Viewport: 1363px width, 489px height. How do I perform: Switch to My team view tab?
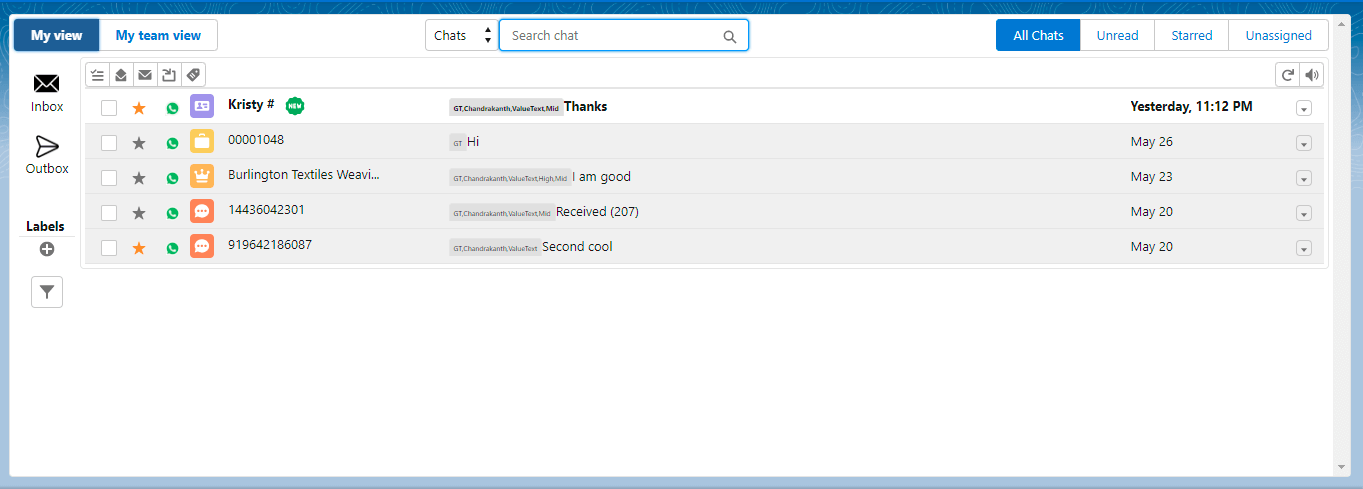tap(158, 35)
